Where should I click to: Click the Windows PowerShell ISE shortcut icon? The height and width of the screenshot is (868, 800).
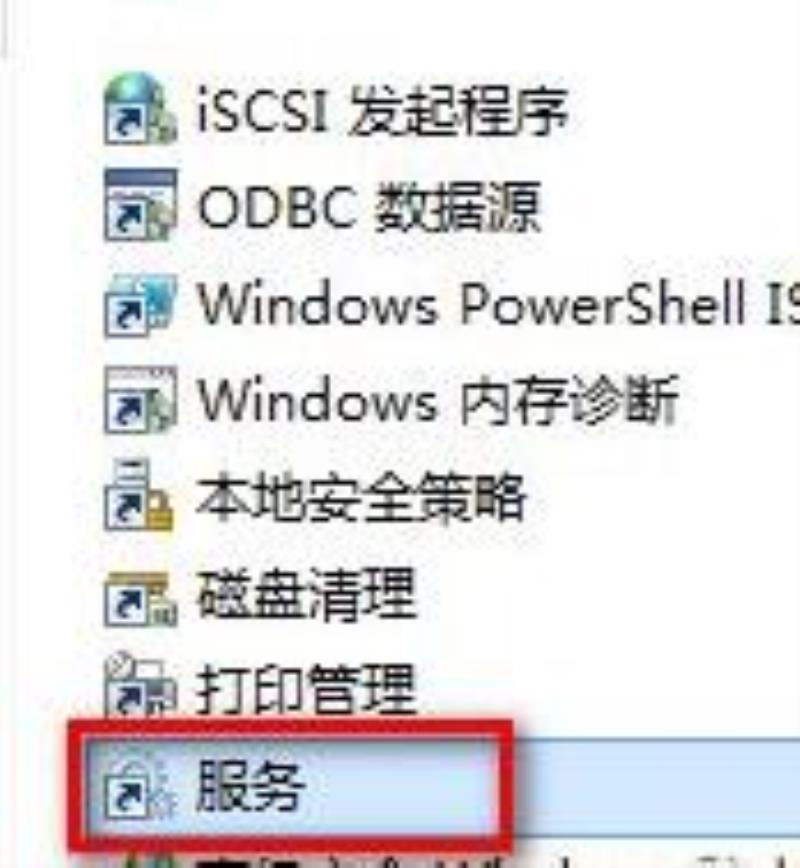pyautogui.click(x=141, y=304)
